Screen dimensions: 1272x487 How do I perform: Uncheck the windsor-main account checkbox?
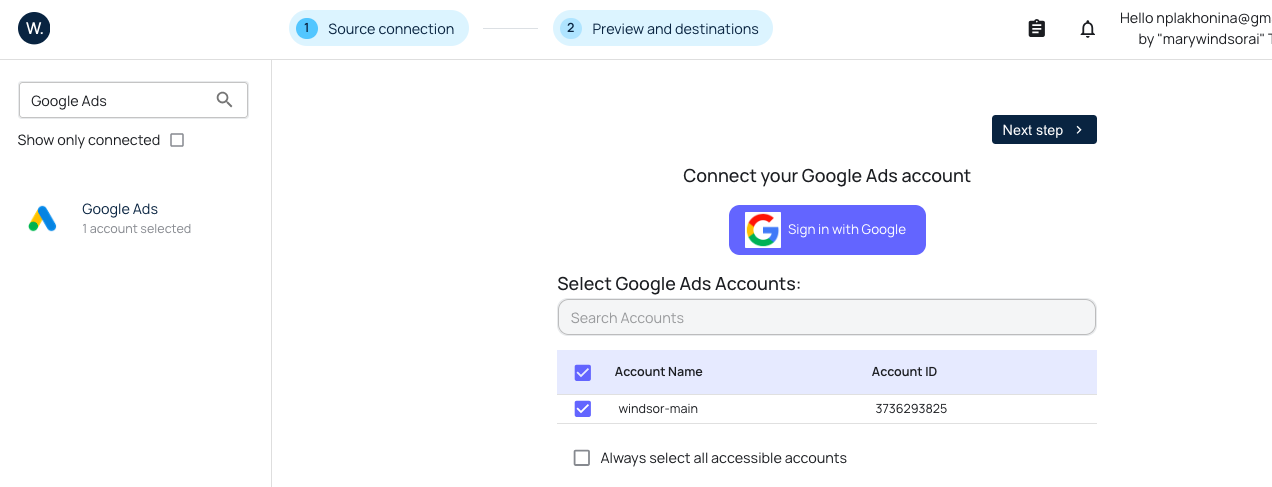pyautogui.click(x=583, y=409)
